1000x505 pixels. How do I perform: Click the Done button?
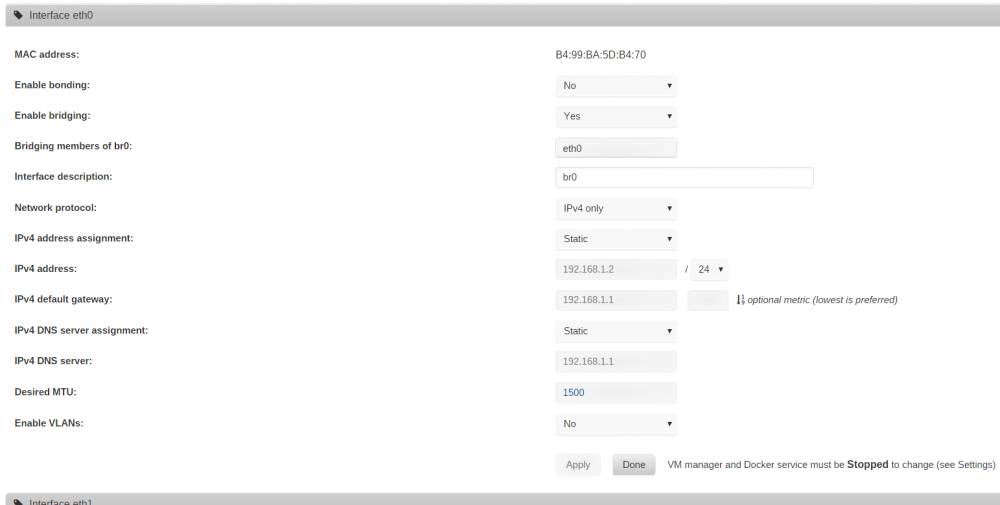click(x=634, y=465)
